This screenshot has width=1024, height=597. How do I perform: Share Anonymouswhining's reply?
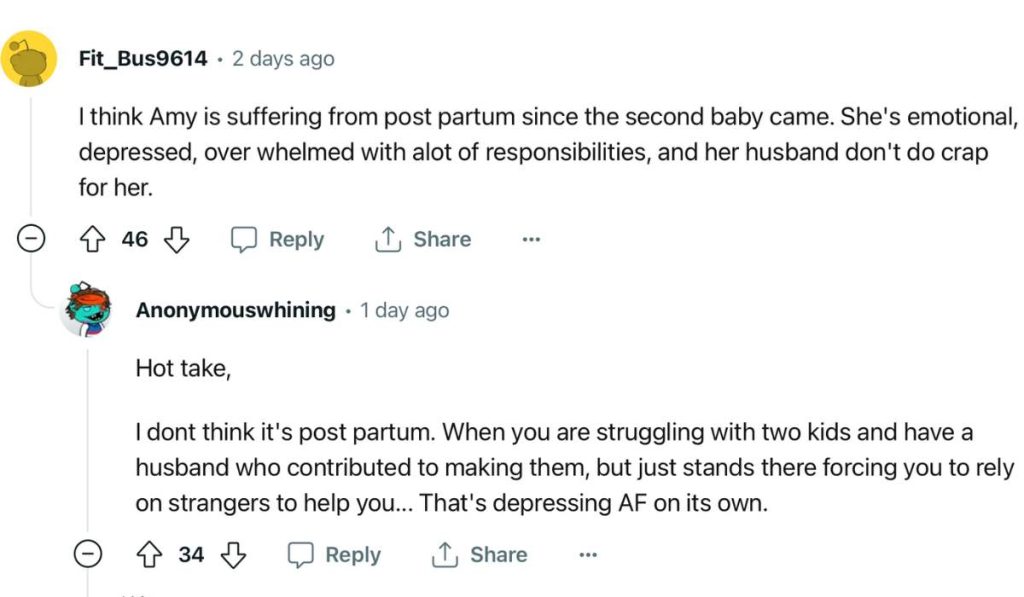(478, 555)
